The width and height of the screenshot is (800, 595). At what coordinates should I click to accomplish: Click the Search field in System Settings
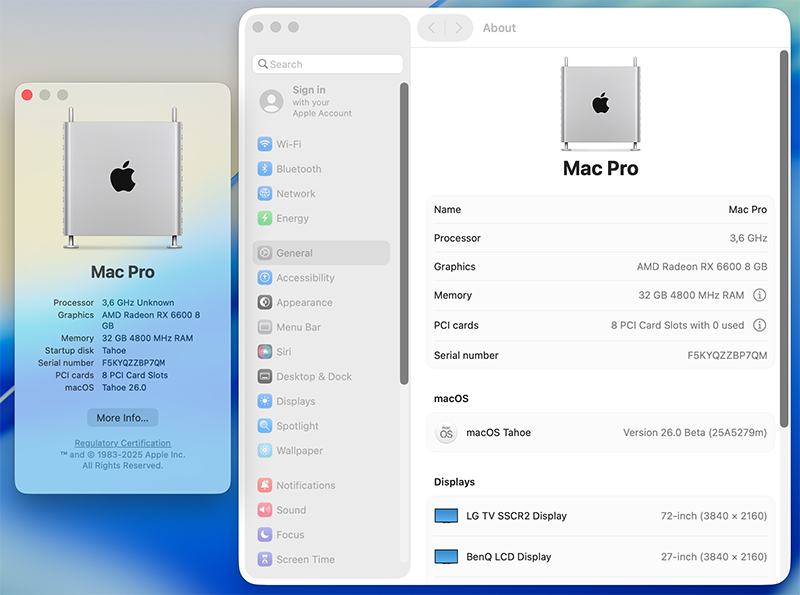328,64
